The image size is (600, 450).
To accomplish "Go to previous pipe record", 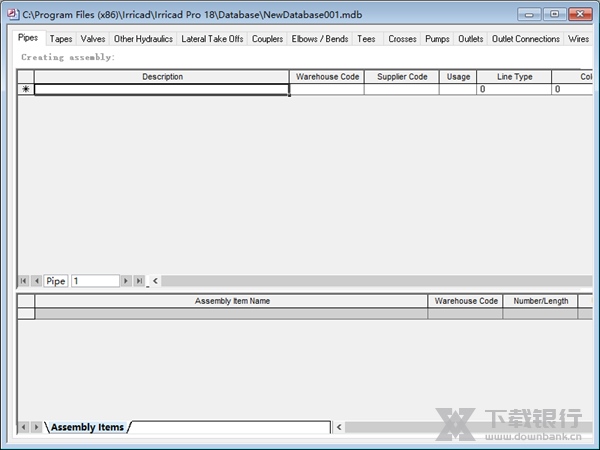I will pyautogui.click(x=36, y=281).
